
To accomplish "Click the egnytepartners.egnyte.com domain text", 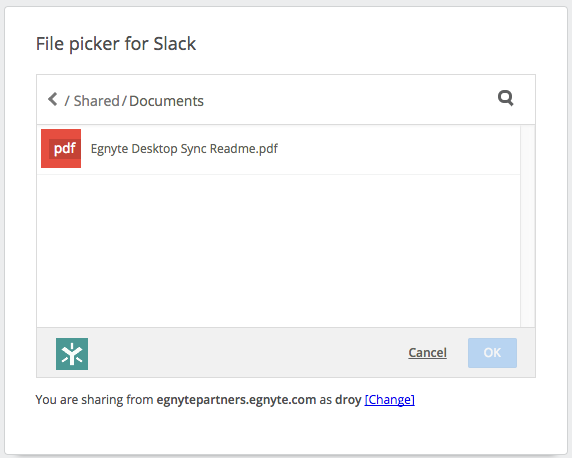I will click(x=236, y=400).
